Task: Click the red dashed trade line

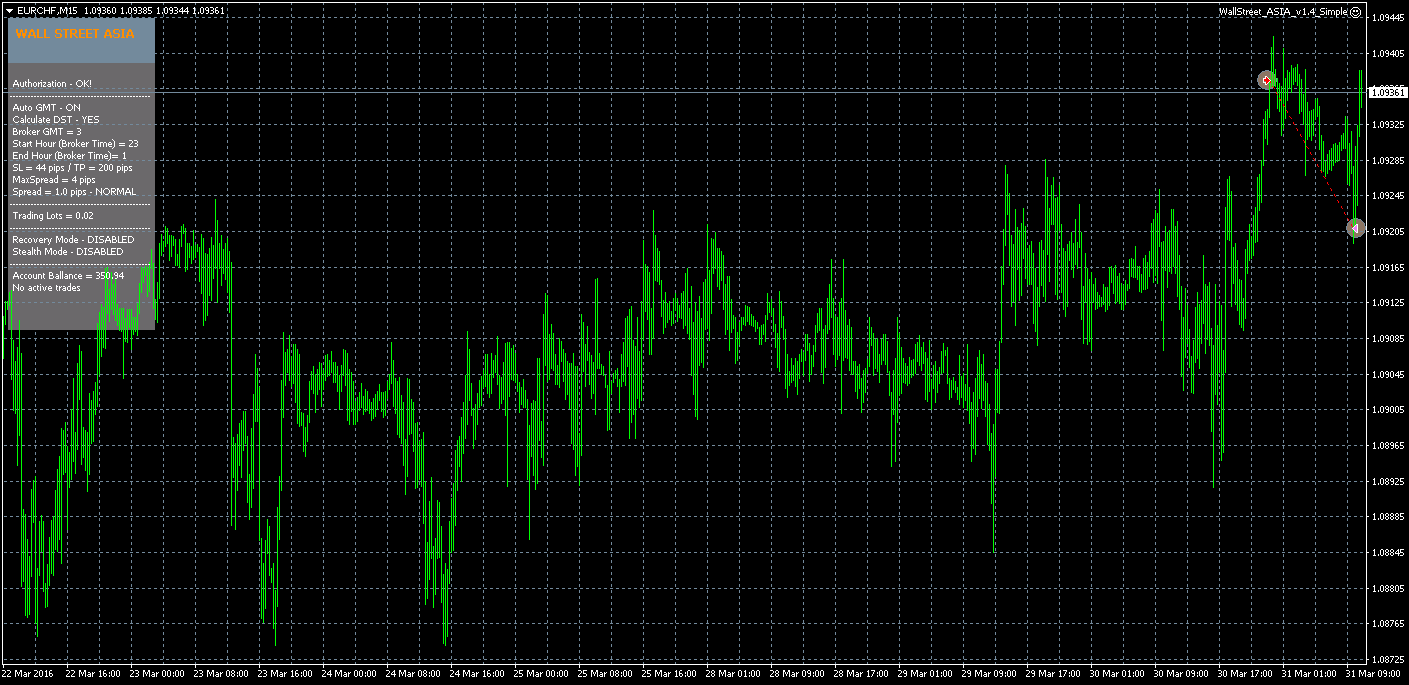Action: coord(1311,155)
